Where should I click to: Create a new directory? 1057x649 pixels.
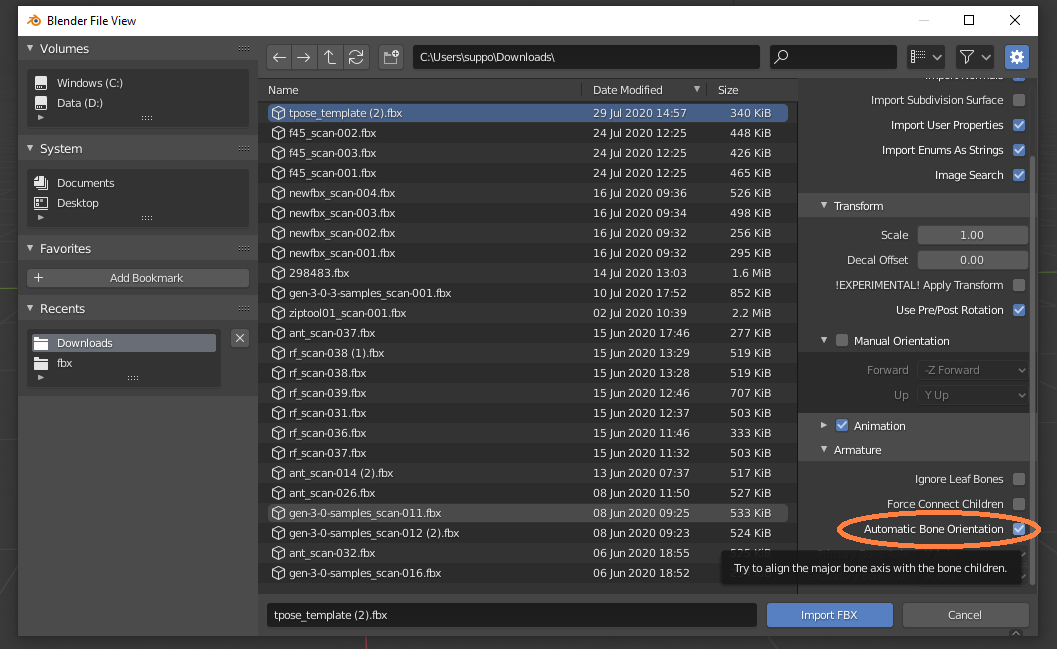pyautogui.click(x=390, y=57)
